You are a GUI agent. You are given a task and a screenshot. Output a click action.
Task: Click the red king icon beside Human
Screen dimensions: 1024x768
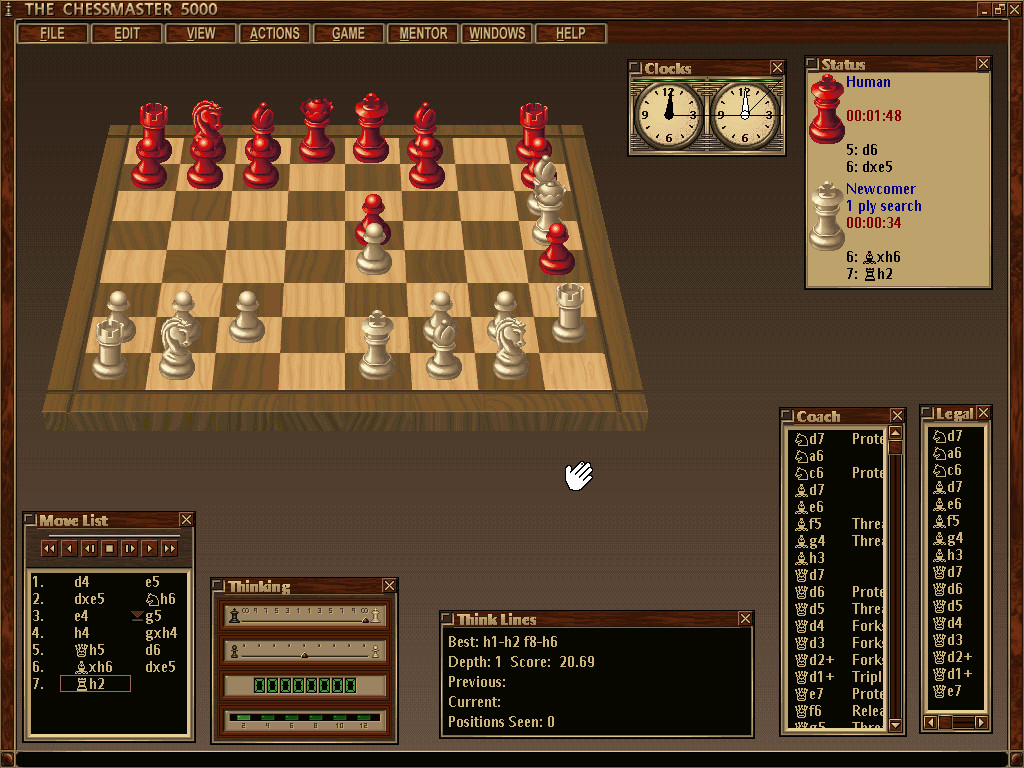(827, 109)
